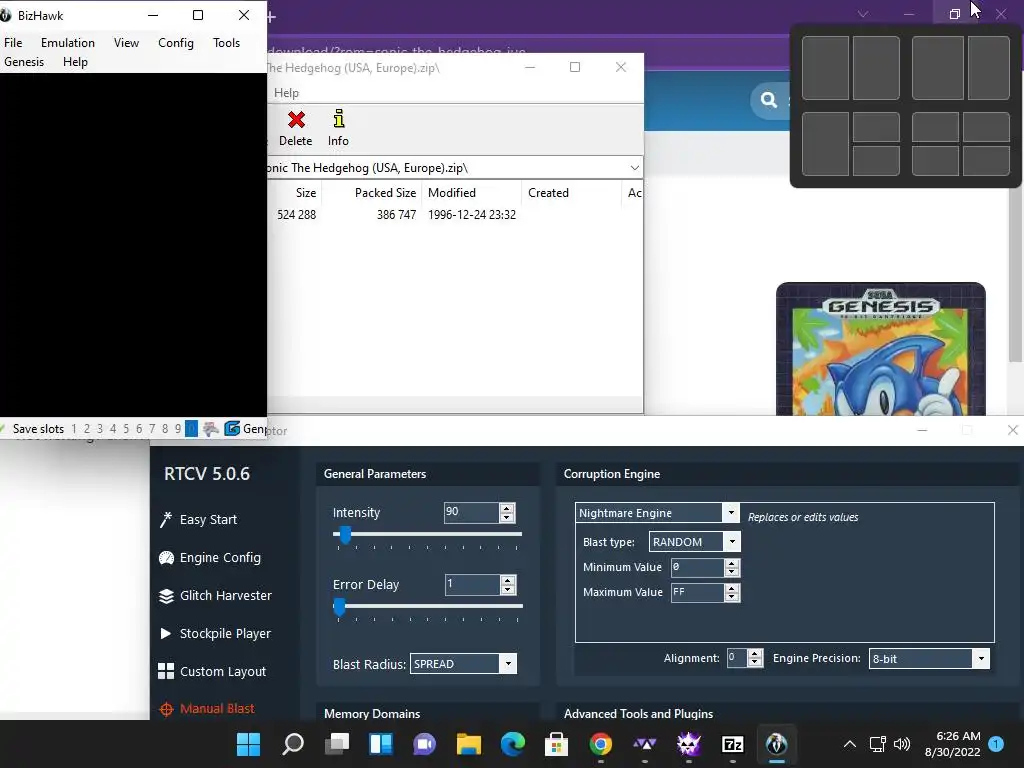Click browser tab list chevron
The width and height of the screenshot is (1024, 768).
863,14
